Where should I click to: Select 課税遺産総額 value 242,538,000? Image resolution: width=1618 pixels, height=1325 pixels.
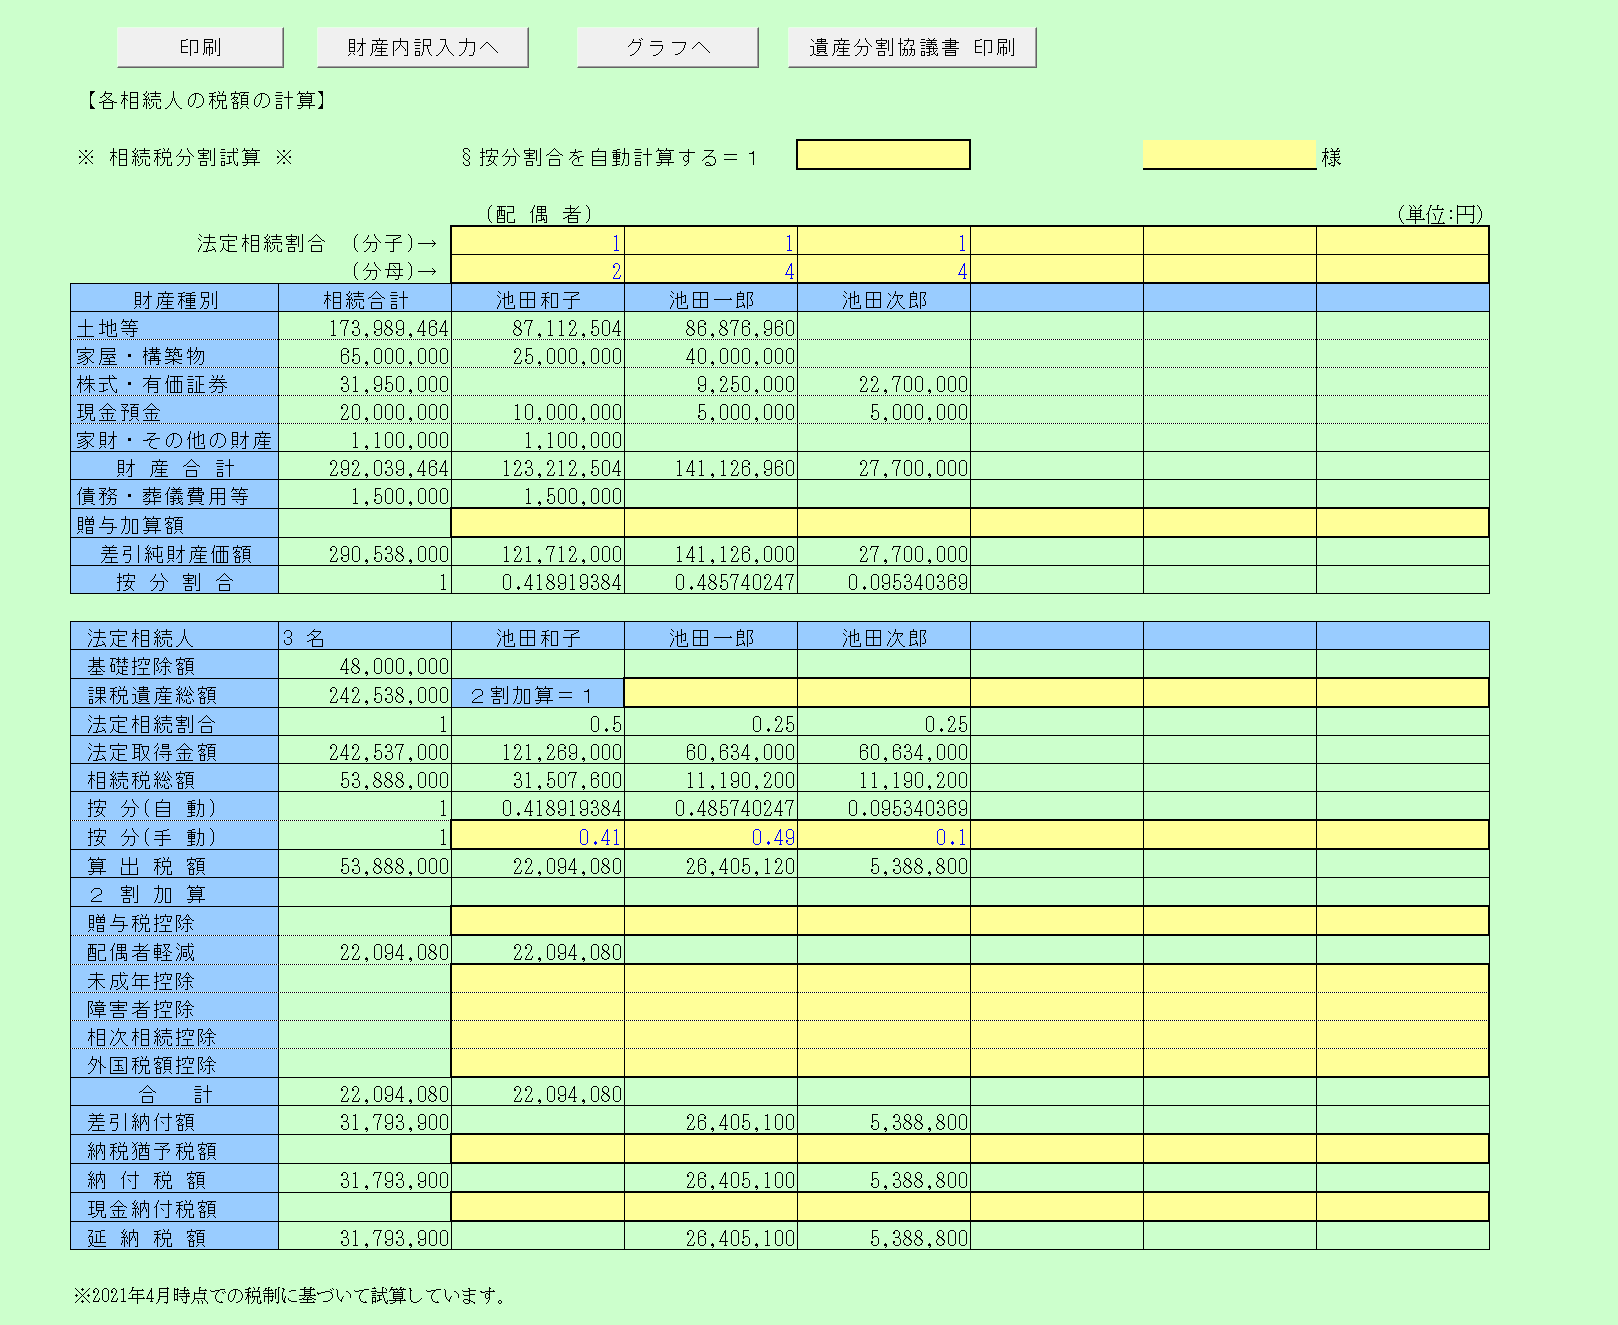tap(365, 694)
